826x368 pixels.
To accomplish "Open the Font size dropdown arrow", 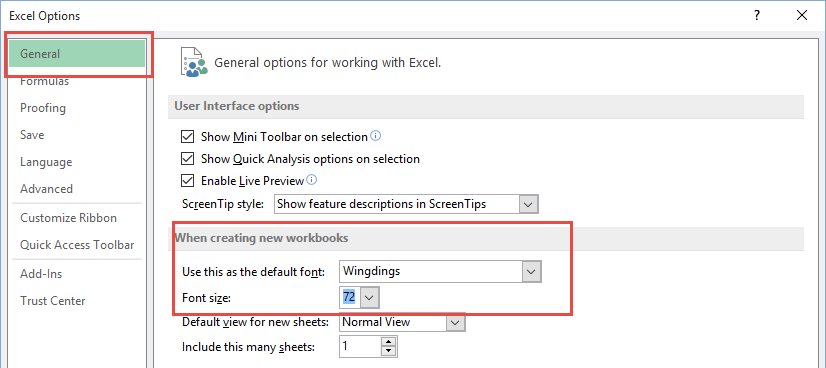I will (369, 298).
